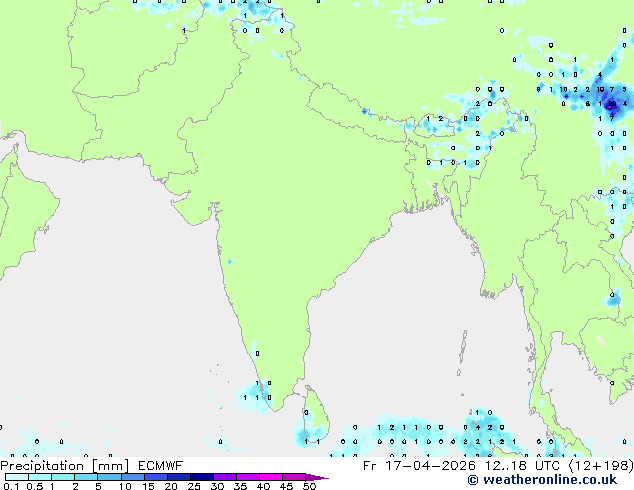The width and height of the screenshot is (634, 490).
Task: Select the 45–50 mm legend swatch
Action: coord(294,477)
